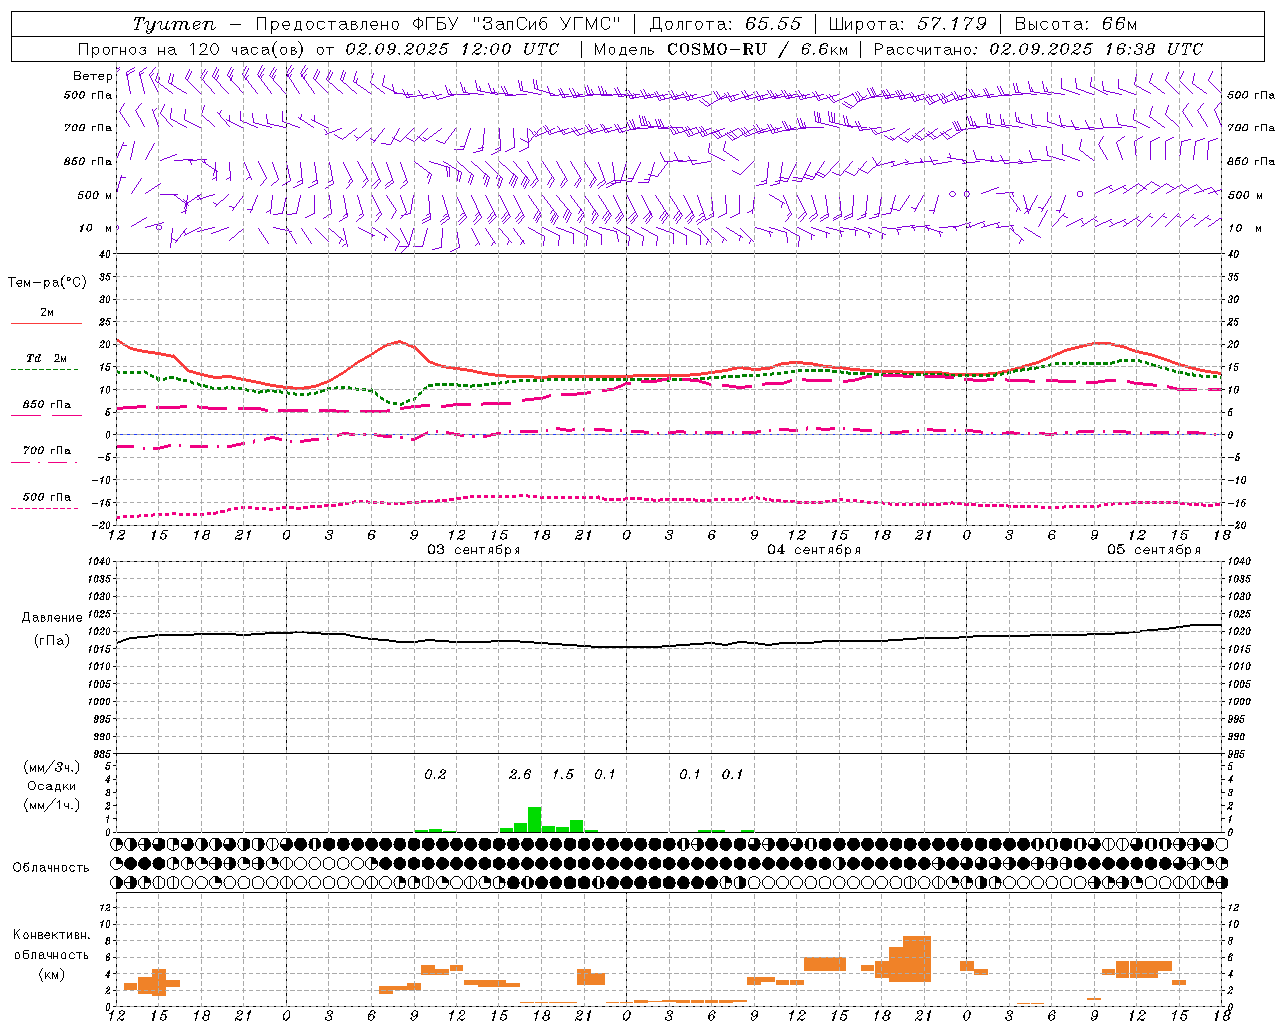
Task: Click the computed time "Рассчитано: 02.09.2025 16:38 UTC"
Action: click(x=1038, y=49)
